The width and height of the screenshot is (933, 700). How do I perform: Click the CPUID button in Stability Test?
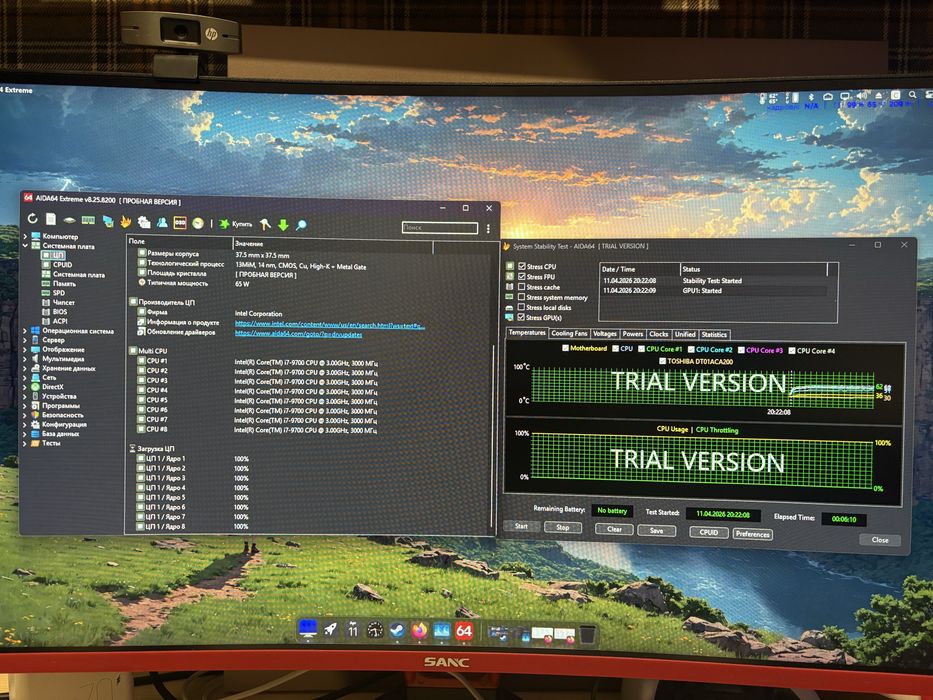coord(709,532)
